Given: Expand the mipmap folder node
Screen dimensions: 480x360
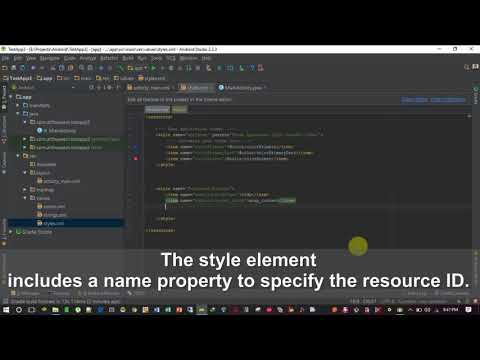Looking at the screenshot, I should coord(25,189).
